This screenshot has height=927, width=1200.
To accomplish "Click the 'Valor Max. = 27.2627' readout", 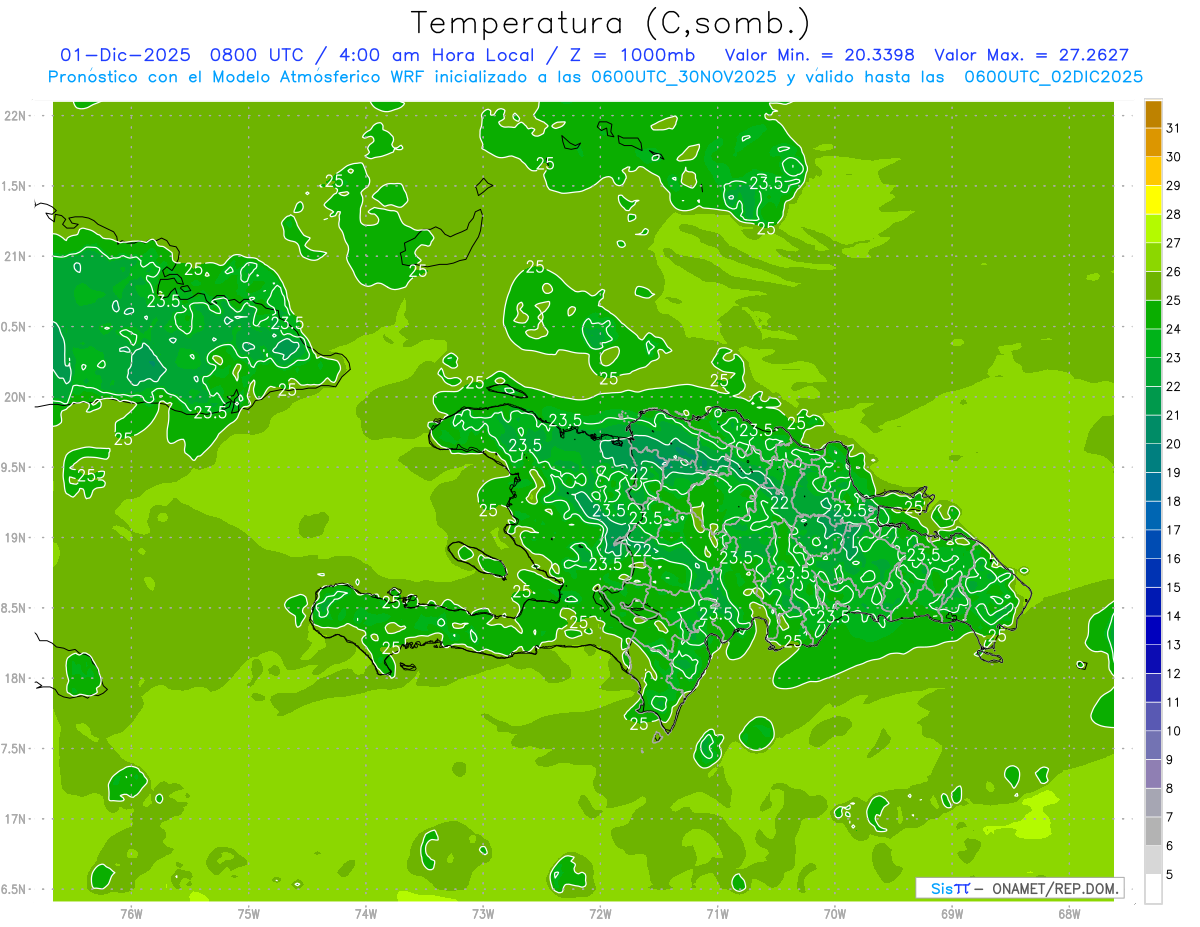I will point(1031,55).
